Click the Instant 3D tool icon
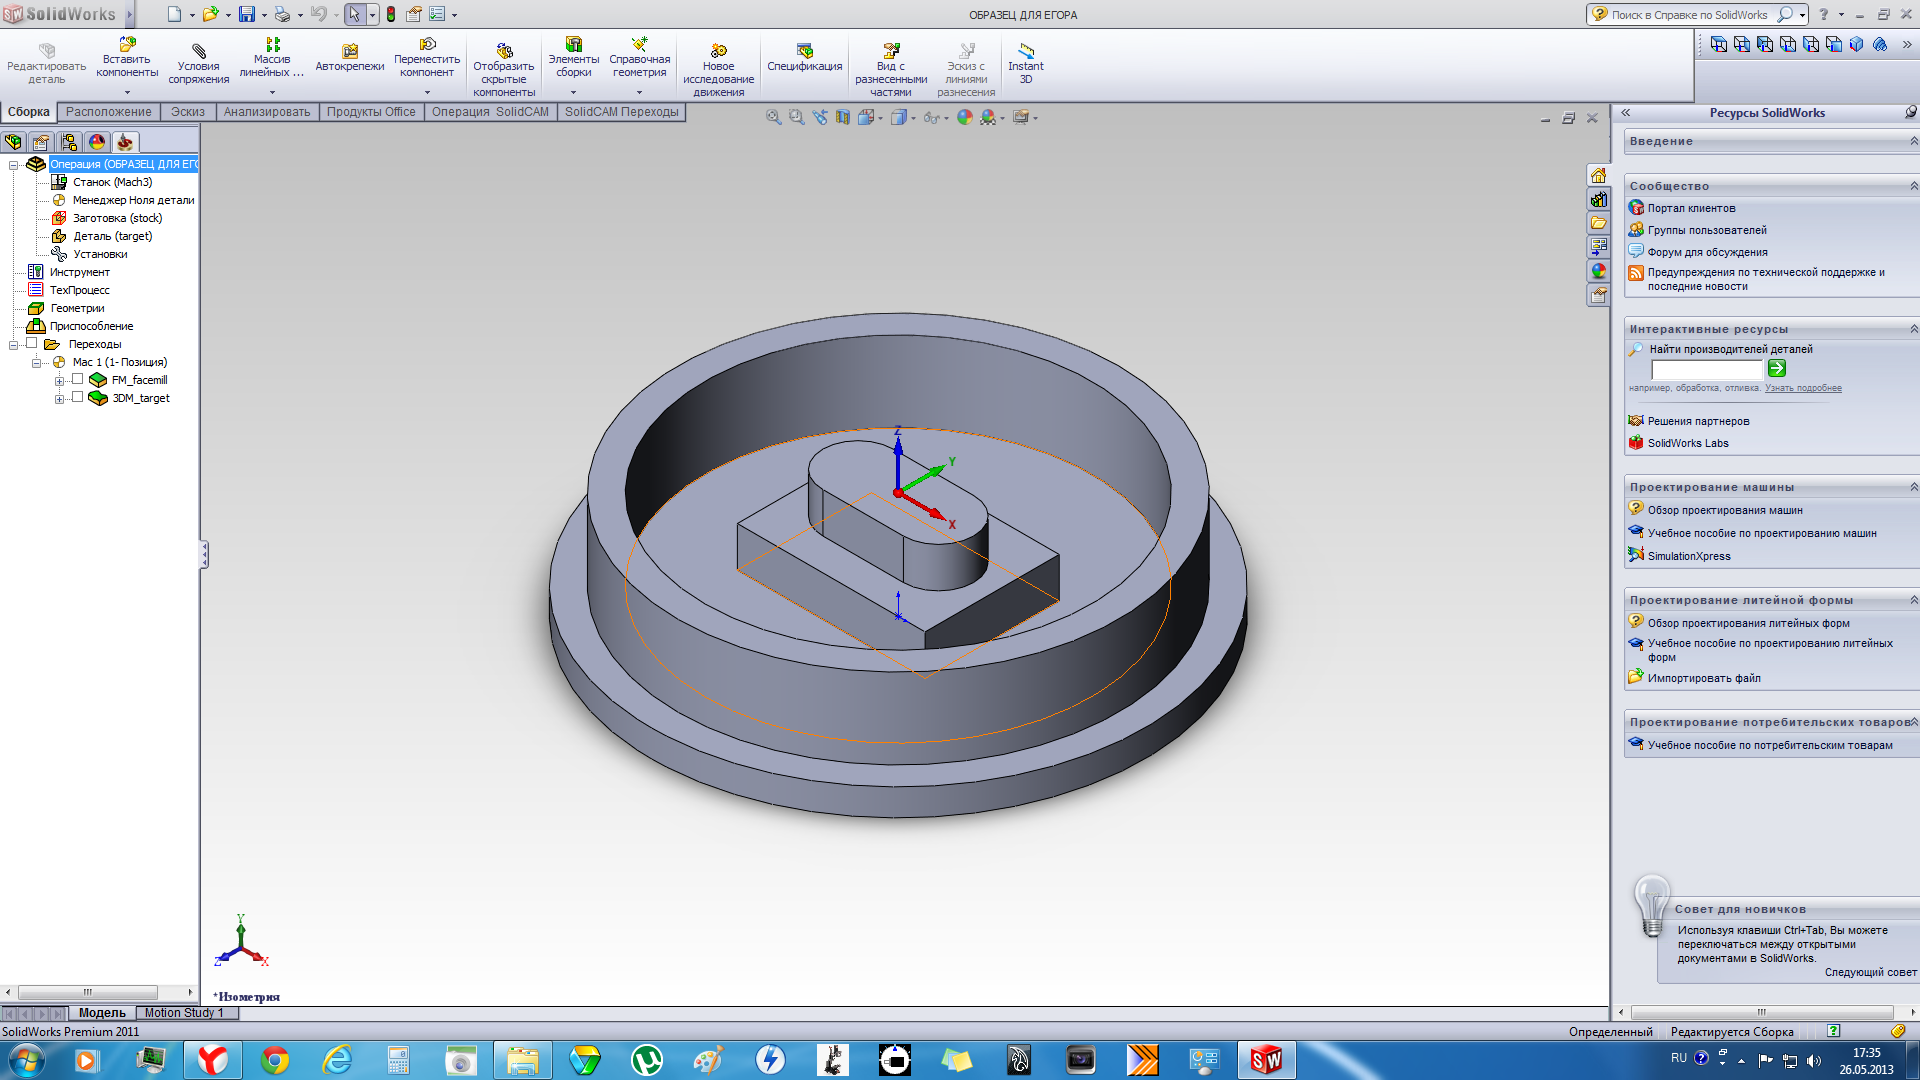This screenshot has width=1920, height=1080. [x=1025, y=49]
